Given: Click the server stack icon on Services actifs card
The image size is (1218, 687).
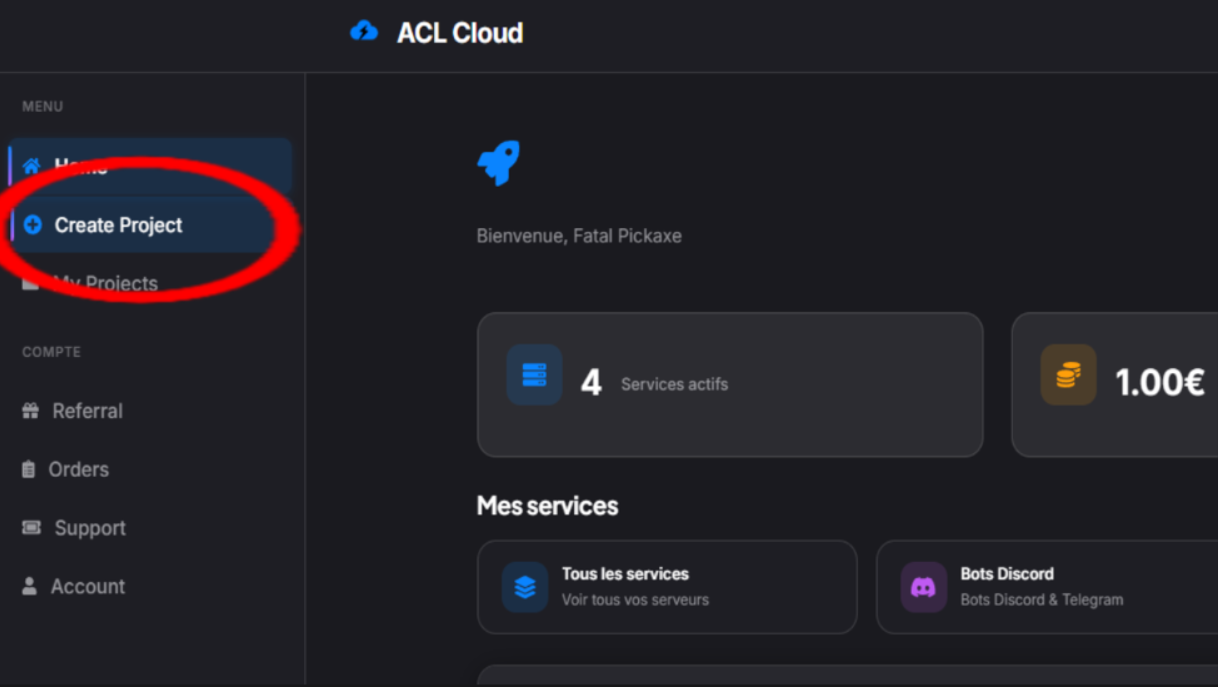Looking at the screenshot, I should coord(534,374).
